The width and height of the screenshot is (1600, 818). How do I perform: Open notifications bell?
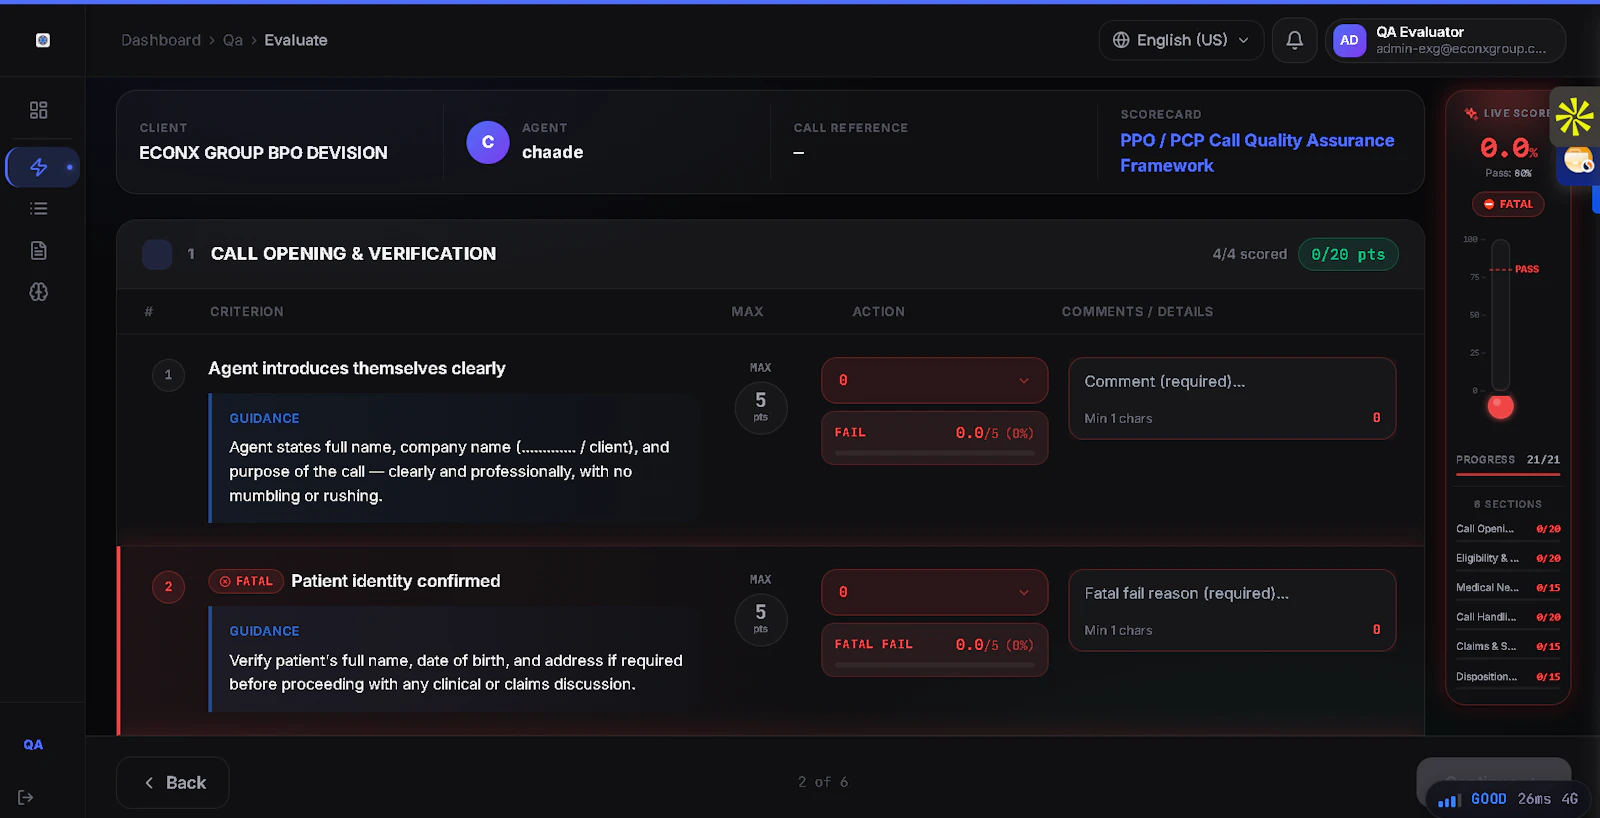click(x=1294, y=40)
